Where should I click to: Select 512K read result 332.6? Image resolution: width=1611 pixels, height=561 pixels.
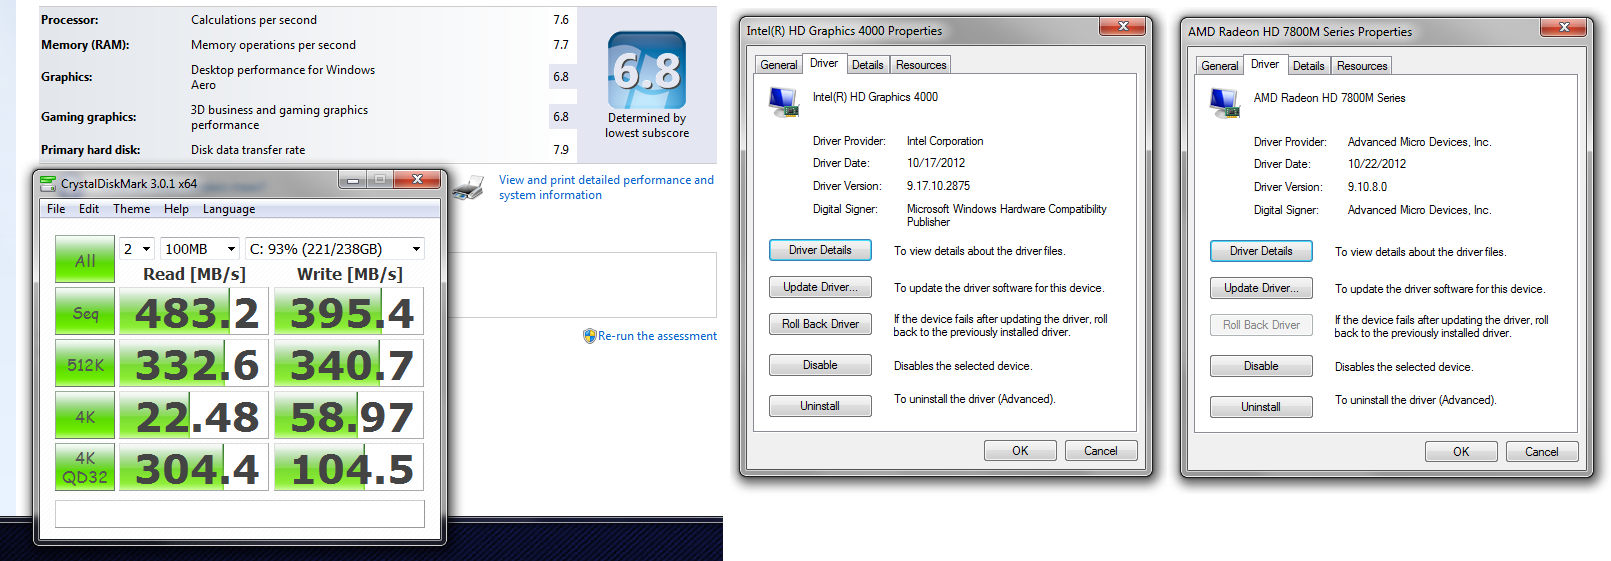[x=194, y=365]
